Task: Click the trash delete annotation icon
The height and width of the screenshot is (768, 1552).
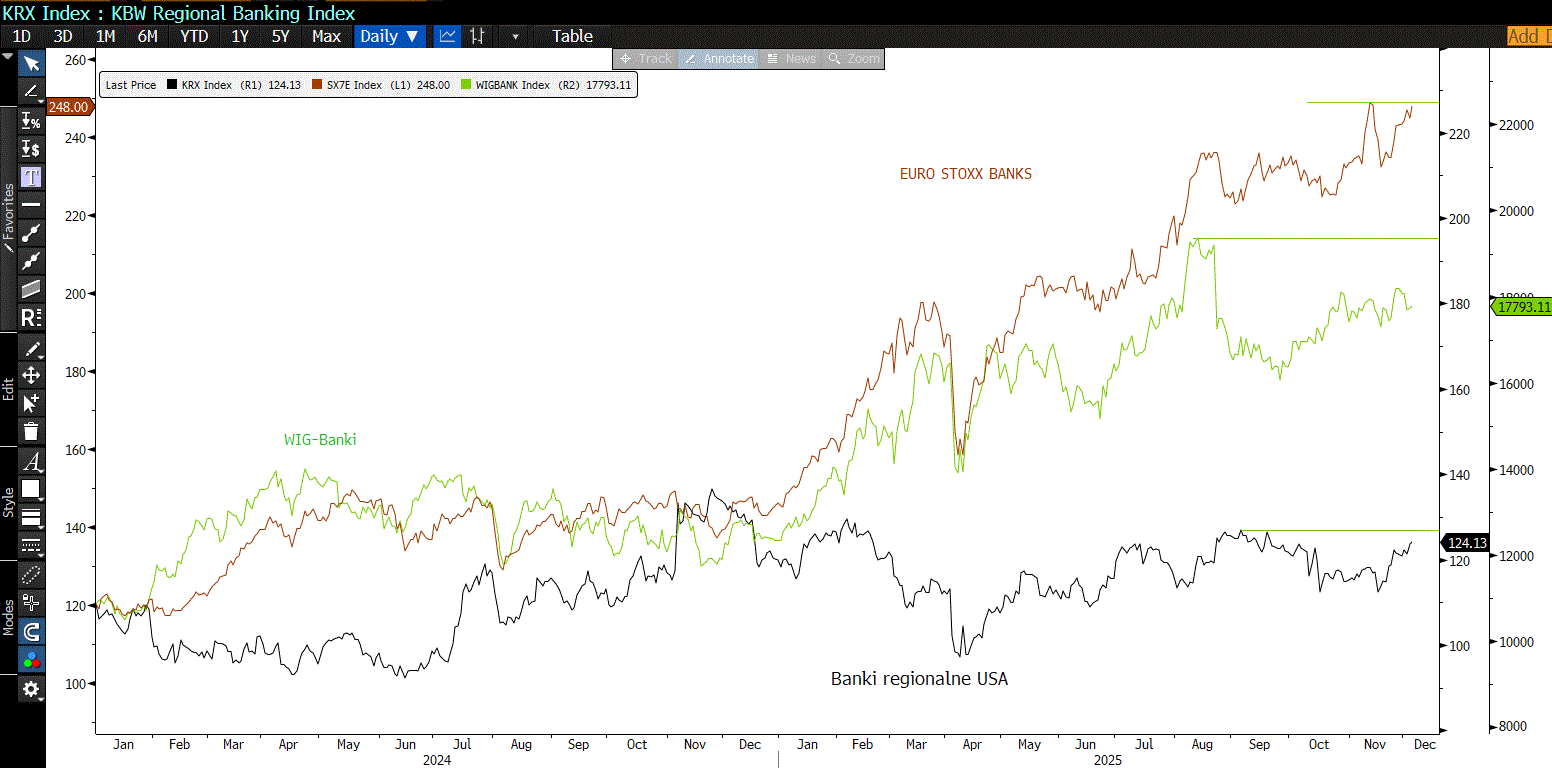Action: pyautogui.click(x=31, y=431)
